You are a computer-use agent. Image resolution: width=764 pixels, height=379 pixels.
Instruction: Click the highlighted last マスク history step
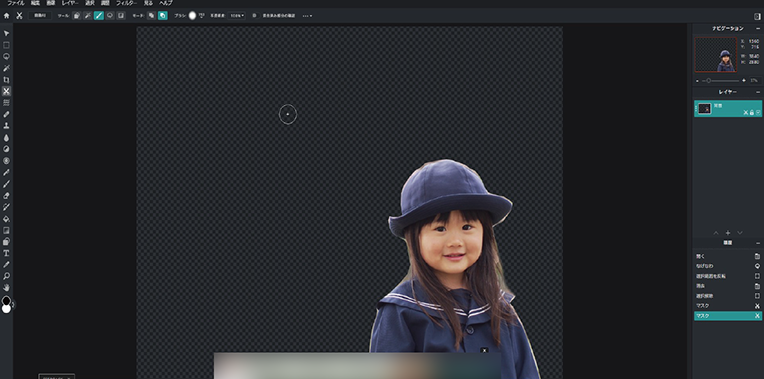(728, 316)
